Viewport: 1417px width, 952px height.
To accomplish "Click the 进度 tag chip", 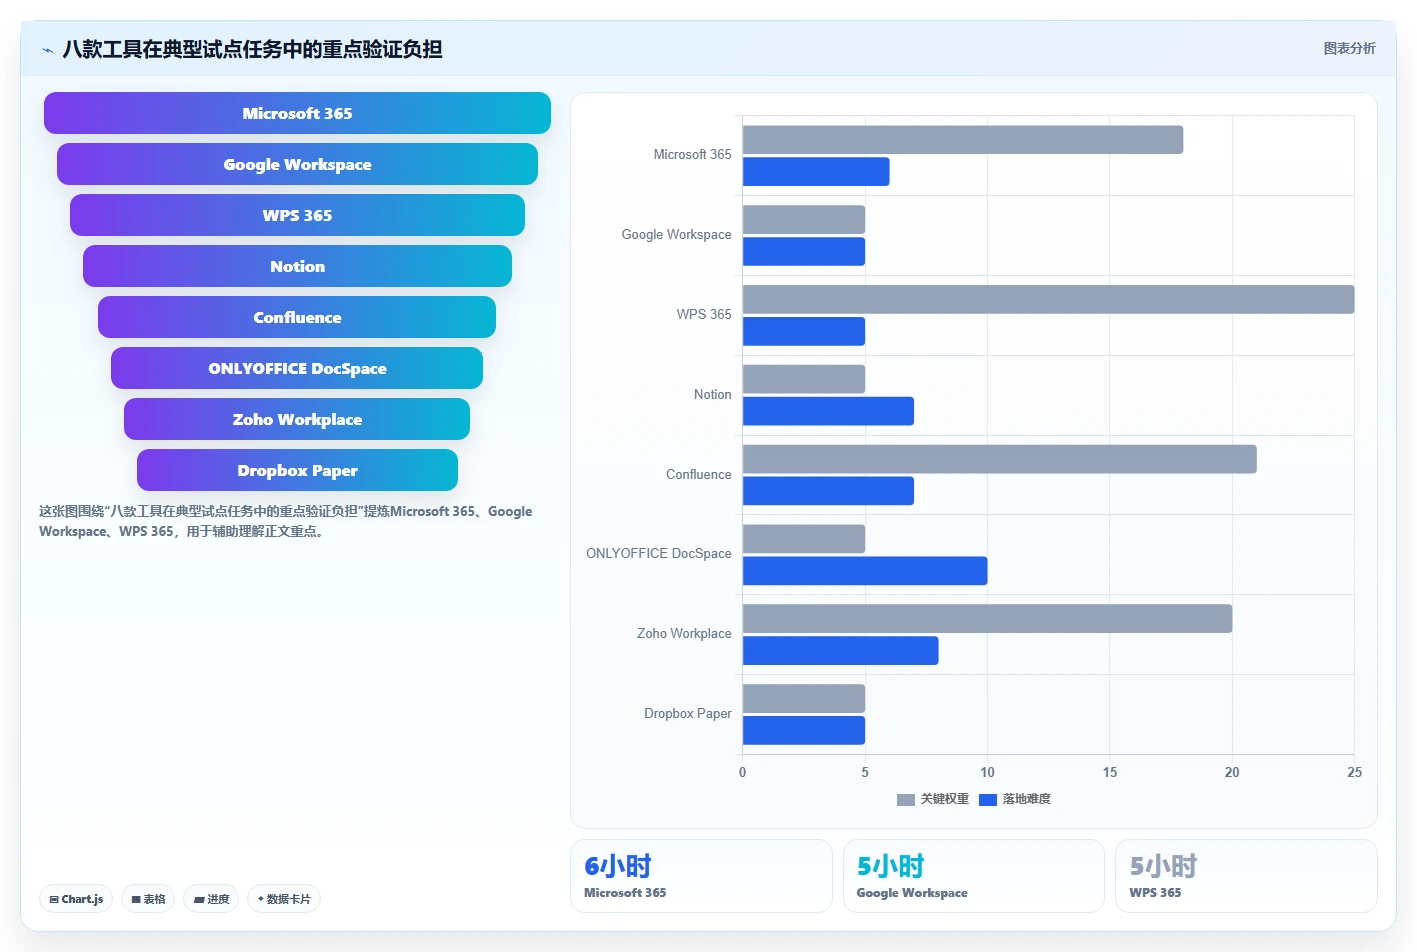I will tap(211, 899).
